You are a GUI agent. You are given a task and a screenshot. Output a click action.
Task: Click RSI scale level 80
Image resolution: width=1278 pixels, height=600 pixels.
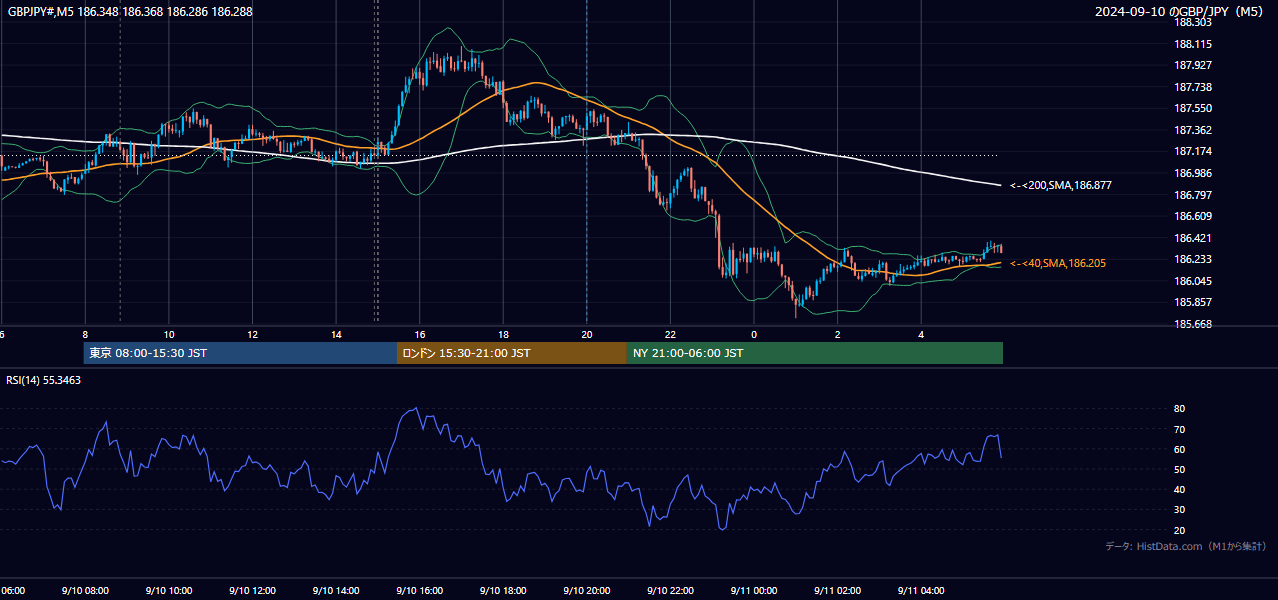1179,409
